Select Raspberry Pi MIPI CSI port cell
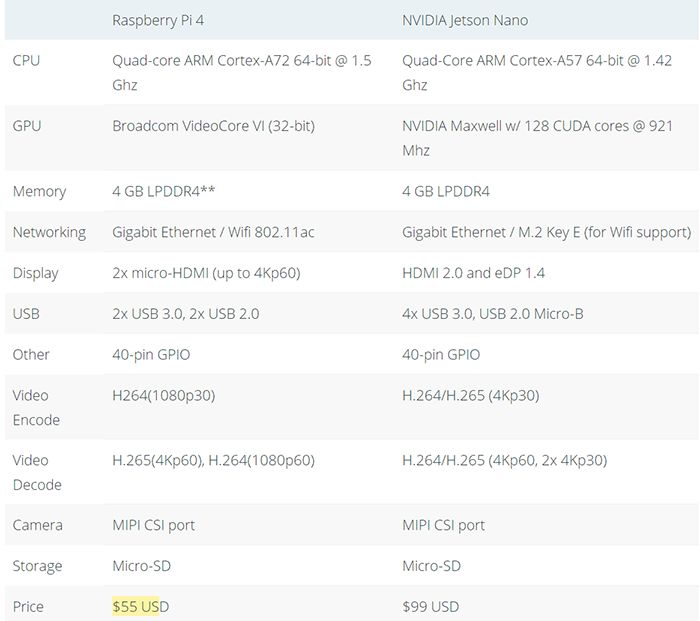 [153, 525]
